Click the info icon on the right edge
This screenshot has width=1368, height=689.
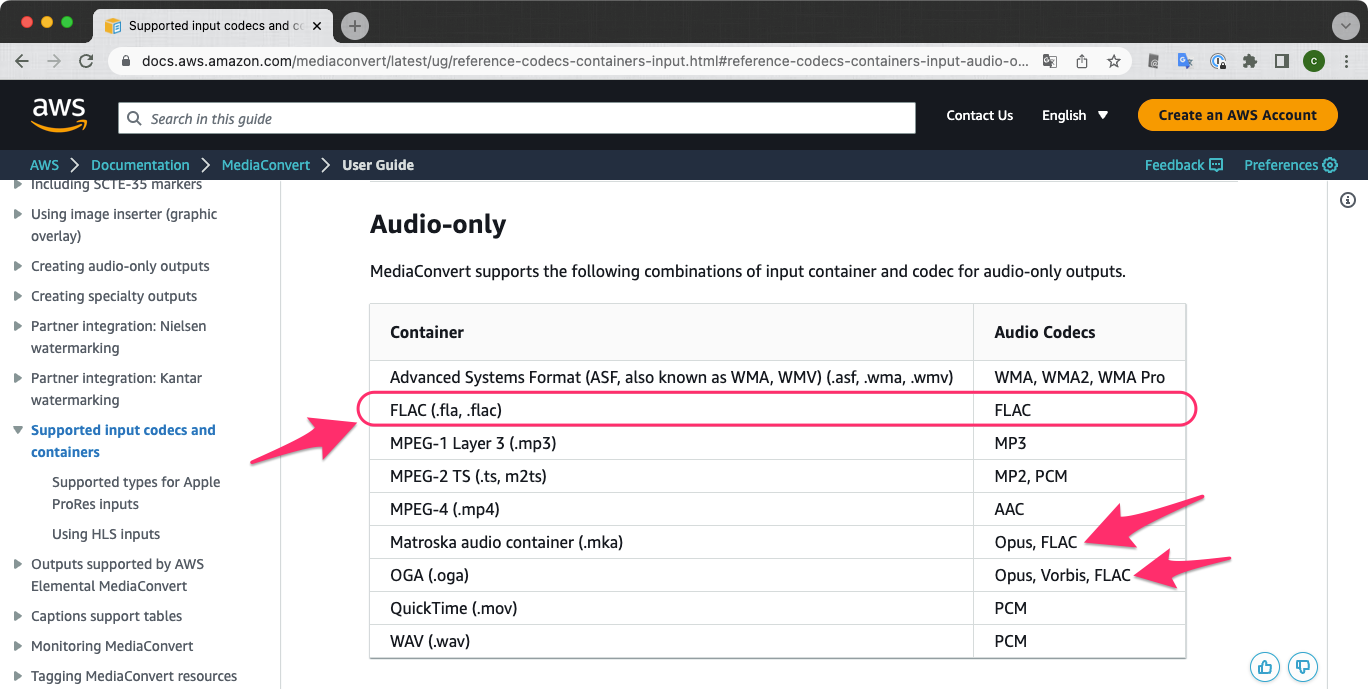pyautogui.click(x=1347, y=200)
